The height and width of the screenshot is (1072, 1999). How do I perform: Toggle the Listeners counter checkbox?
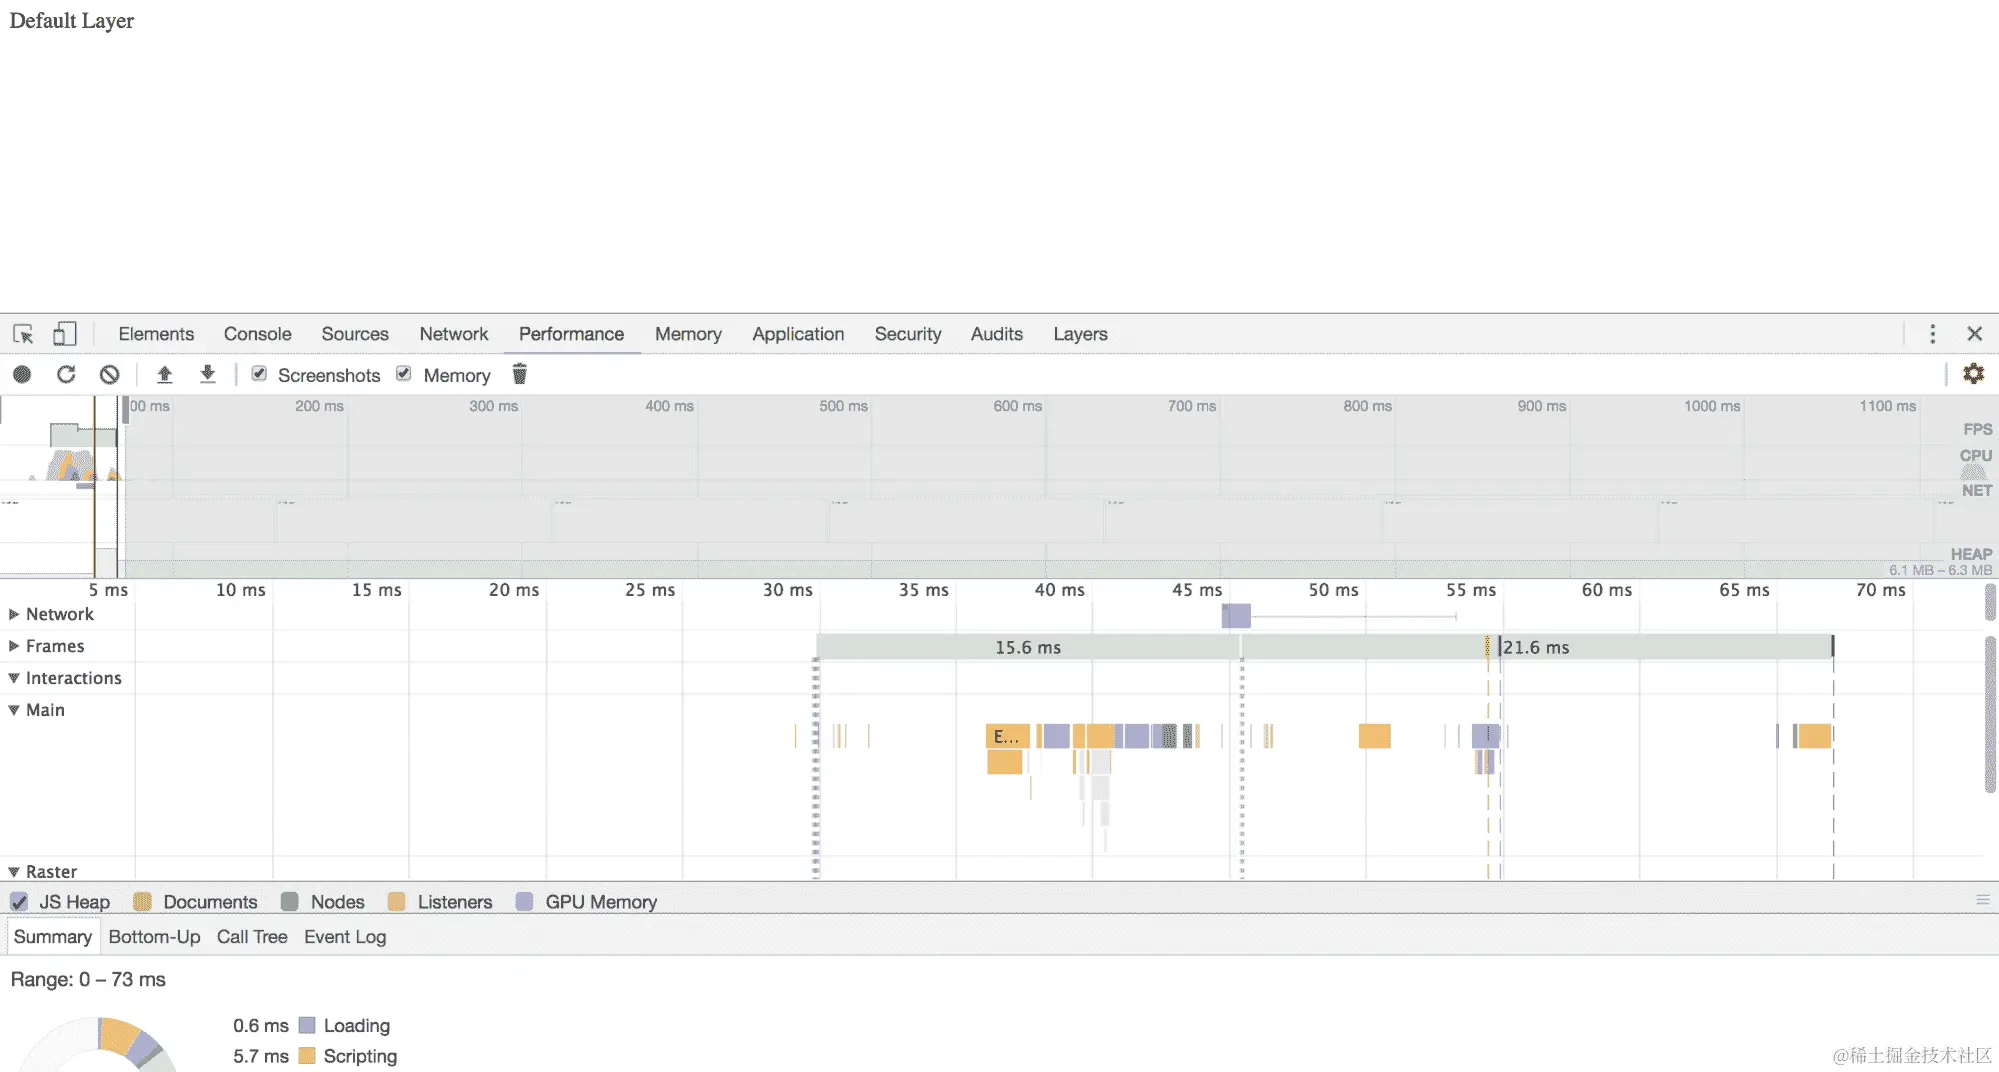coord(396,902)
